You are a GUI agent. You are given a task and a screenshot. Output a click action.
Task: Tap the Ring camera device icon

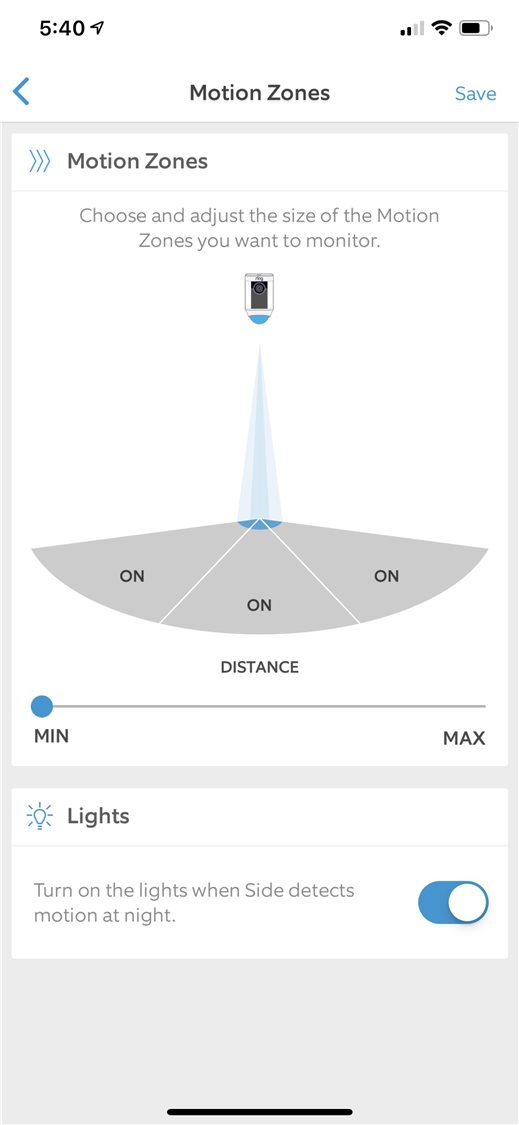point(259,298)
